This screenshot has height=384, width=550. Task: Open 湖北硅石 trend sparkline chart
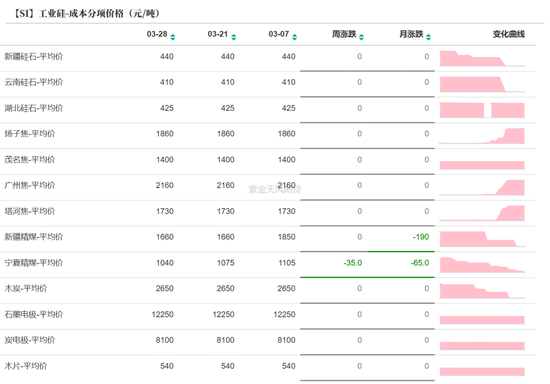[x=482, y=110]
